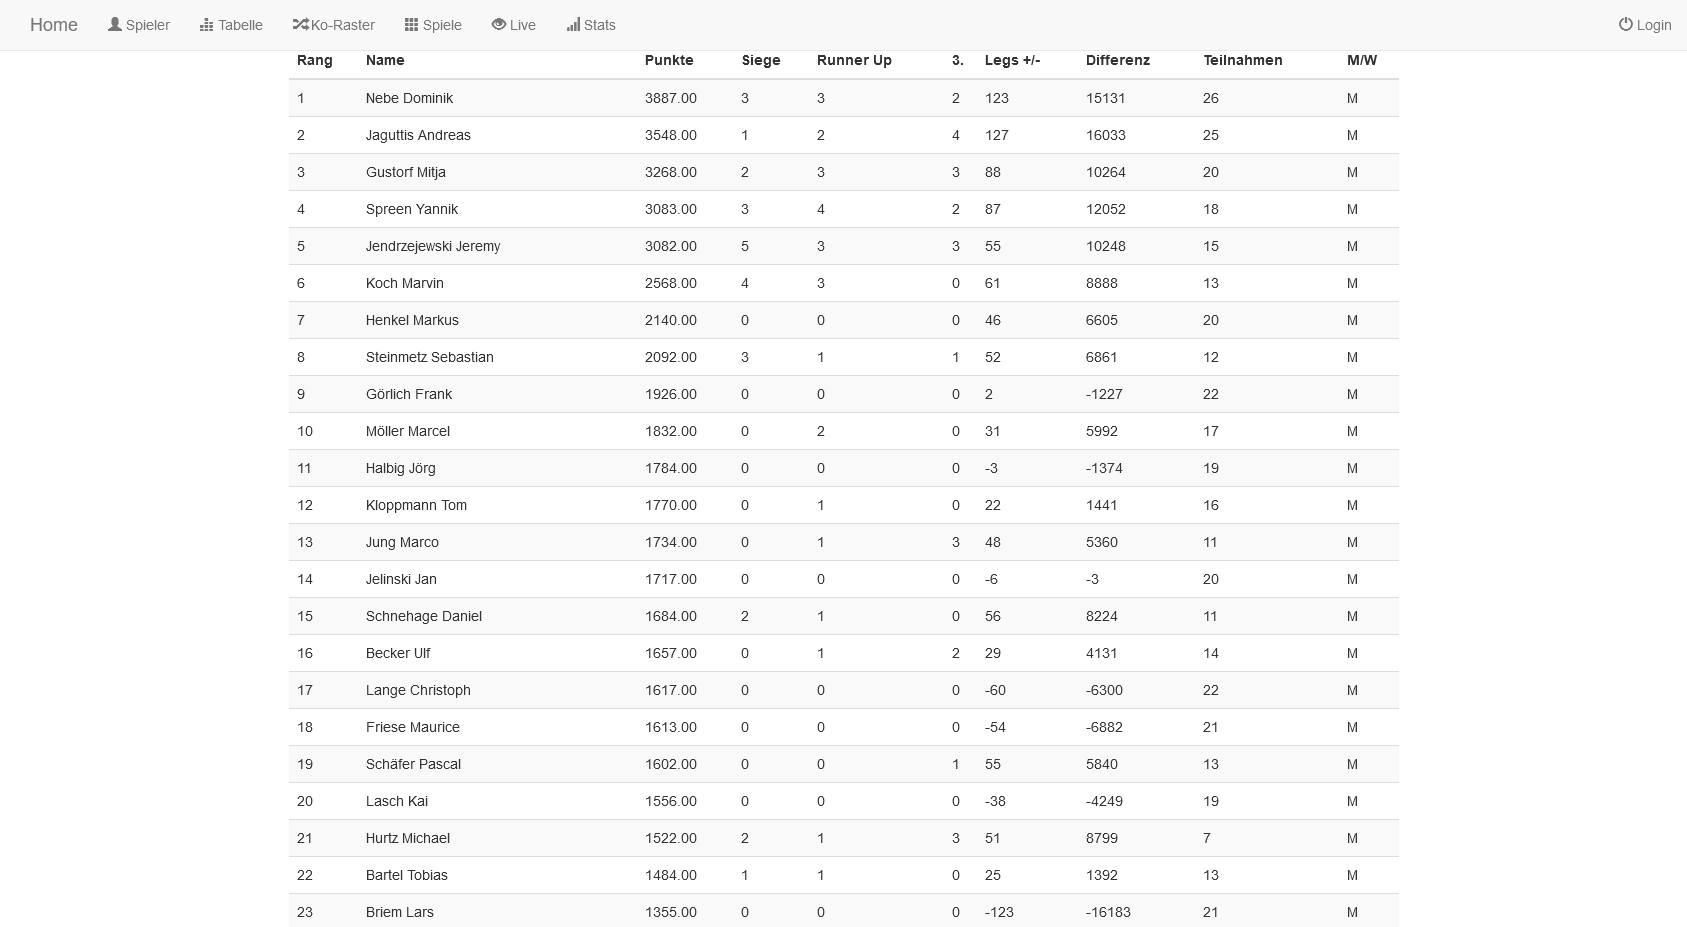
Task: Click the bar chart icon beside Stats
Action: coord(573,25)
